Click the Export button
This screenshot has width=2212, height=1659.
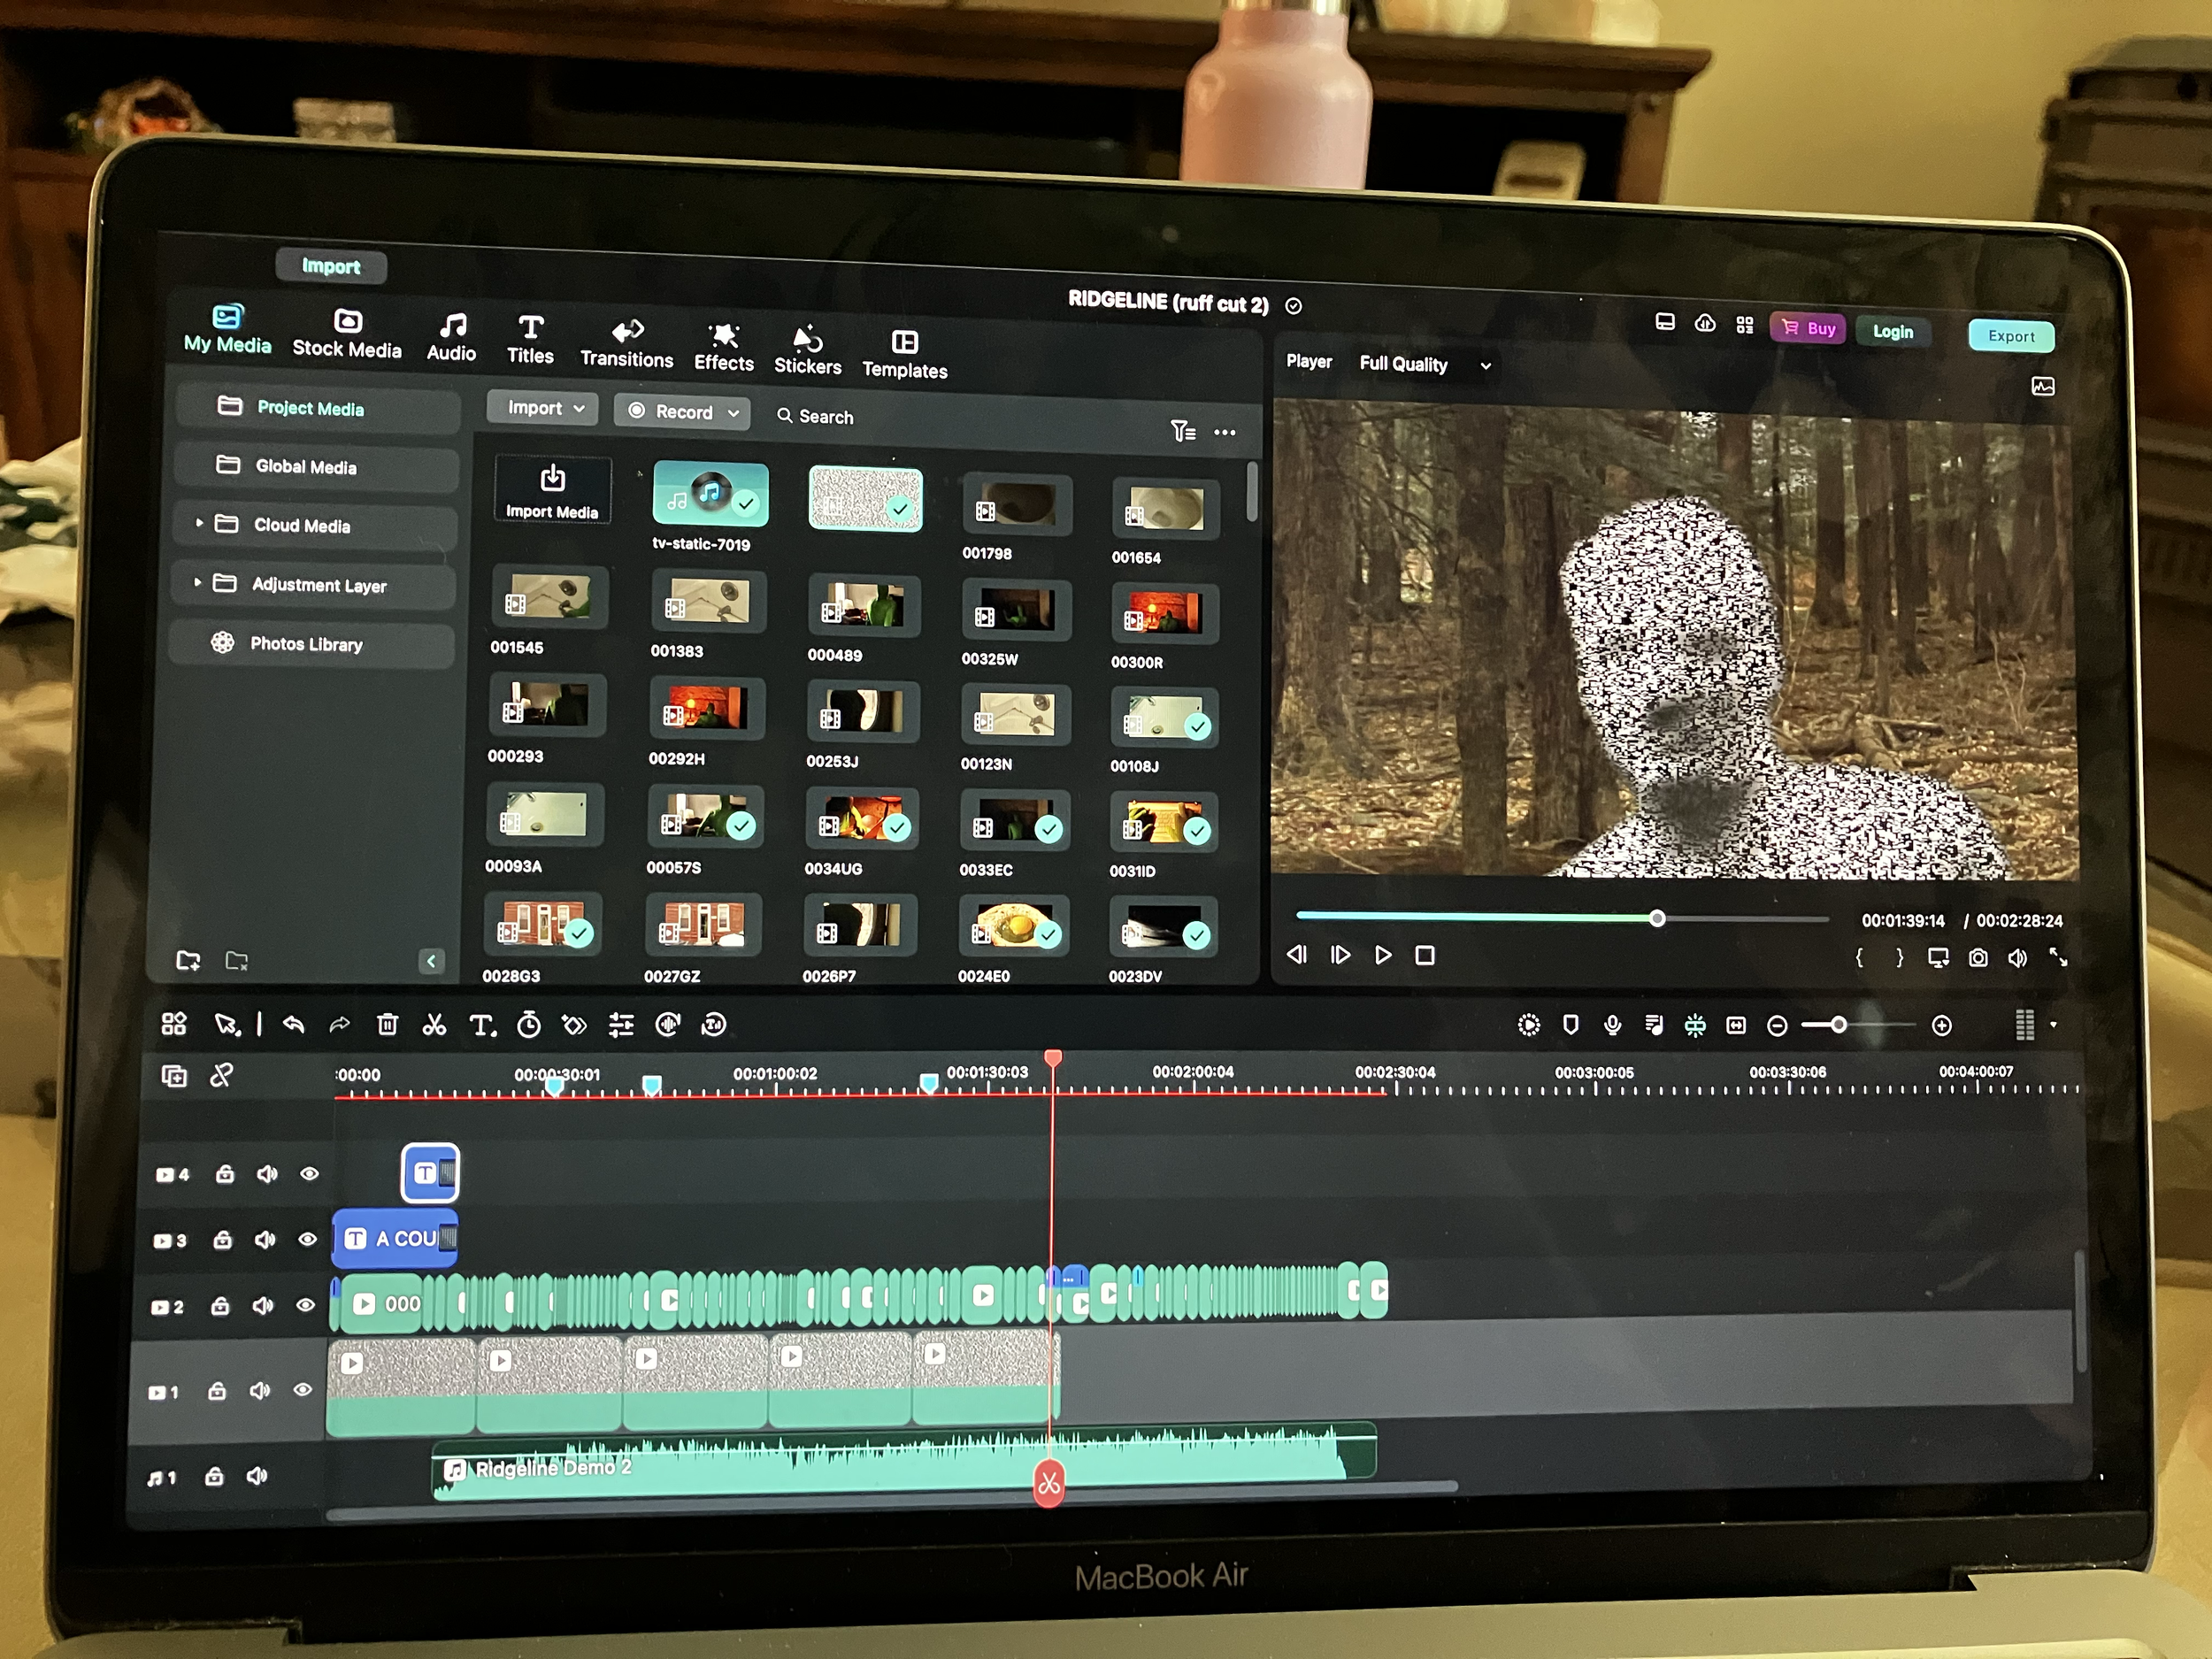[2010, 336]
